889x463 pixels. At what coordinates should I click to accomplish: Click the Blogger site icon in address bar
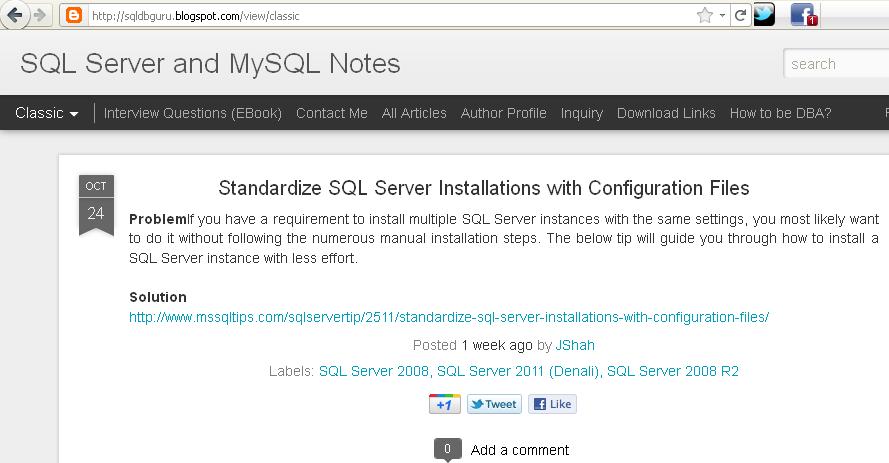point(73,15)
